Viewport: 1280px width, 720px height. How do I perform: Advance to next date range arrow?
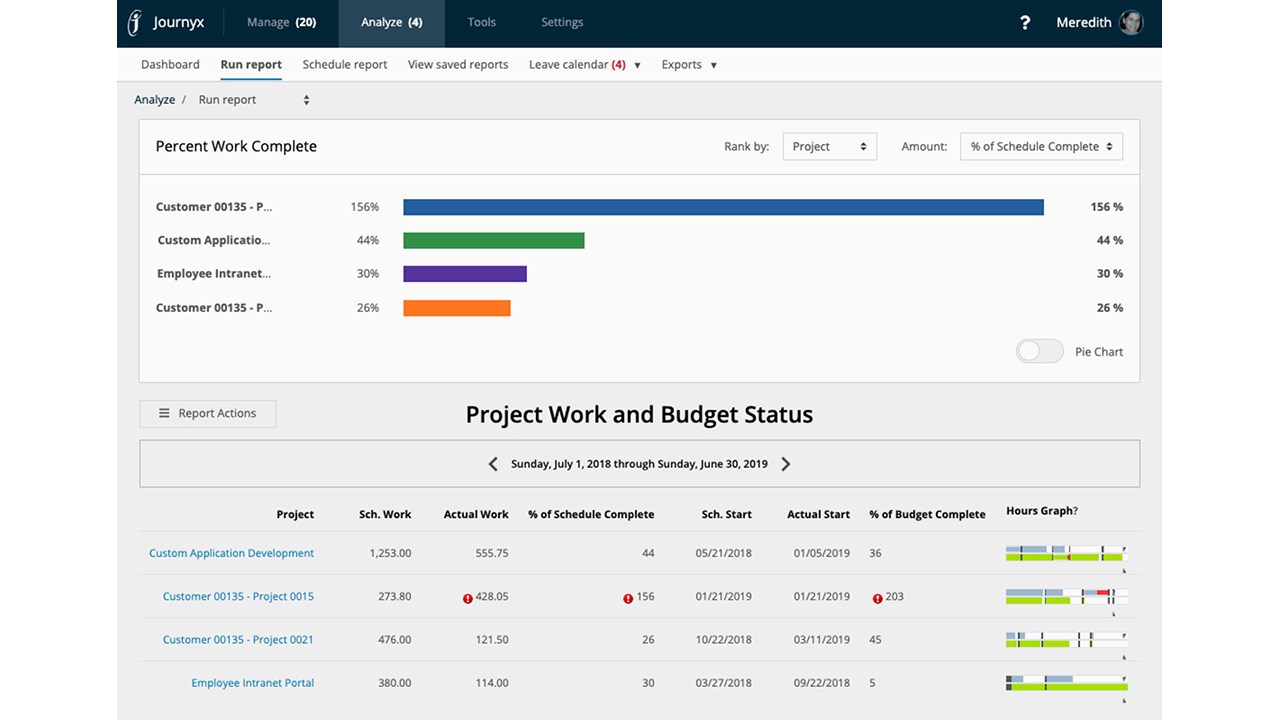786,464
